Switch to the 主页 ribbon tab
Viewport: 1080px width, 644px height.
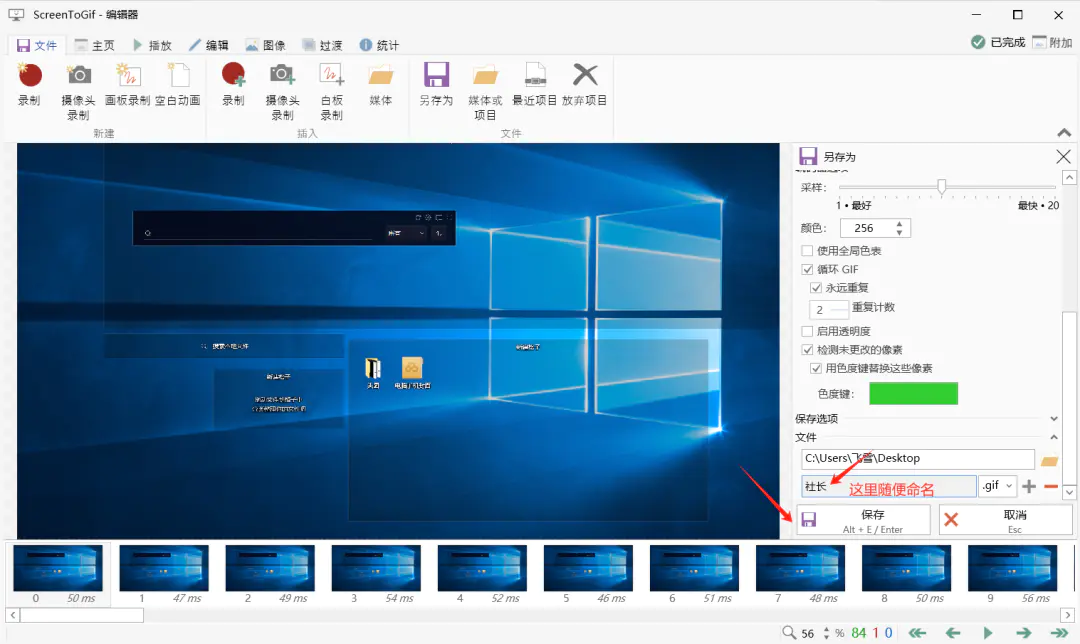coord(94,45)
